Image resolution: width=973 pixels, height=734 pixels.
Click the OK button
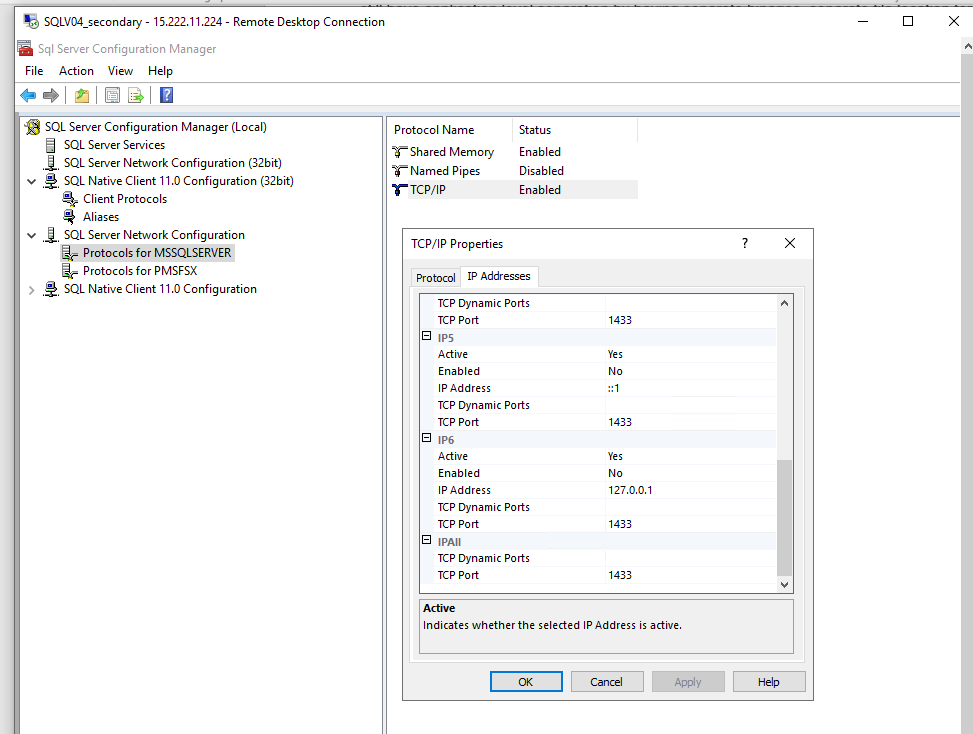pyautogui.click(x=526, y=681)
